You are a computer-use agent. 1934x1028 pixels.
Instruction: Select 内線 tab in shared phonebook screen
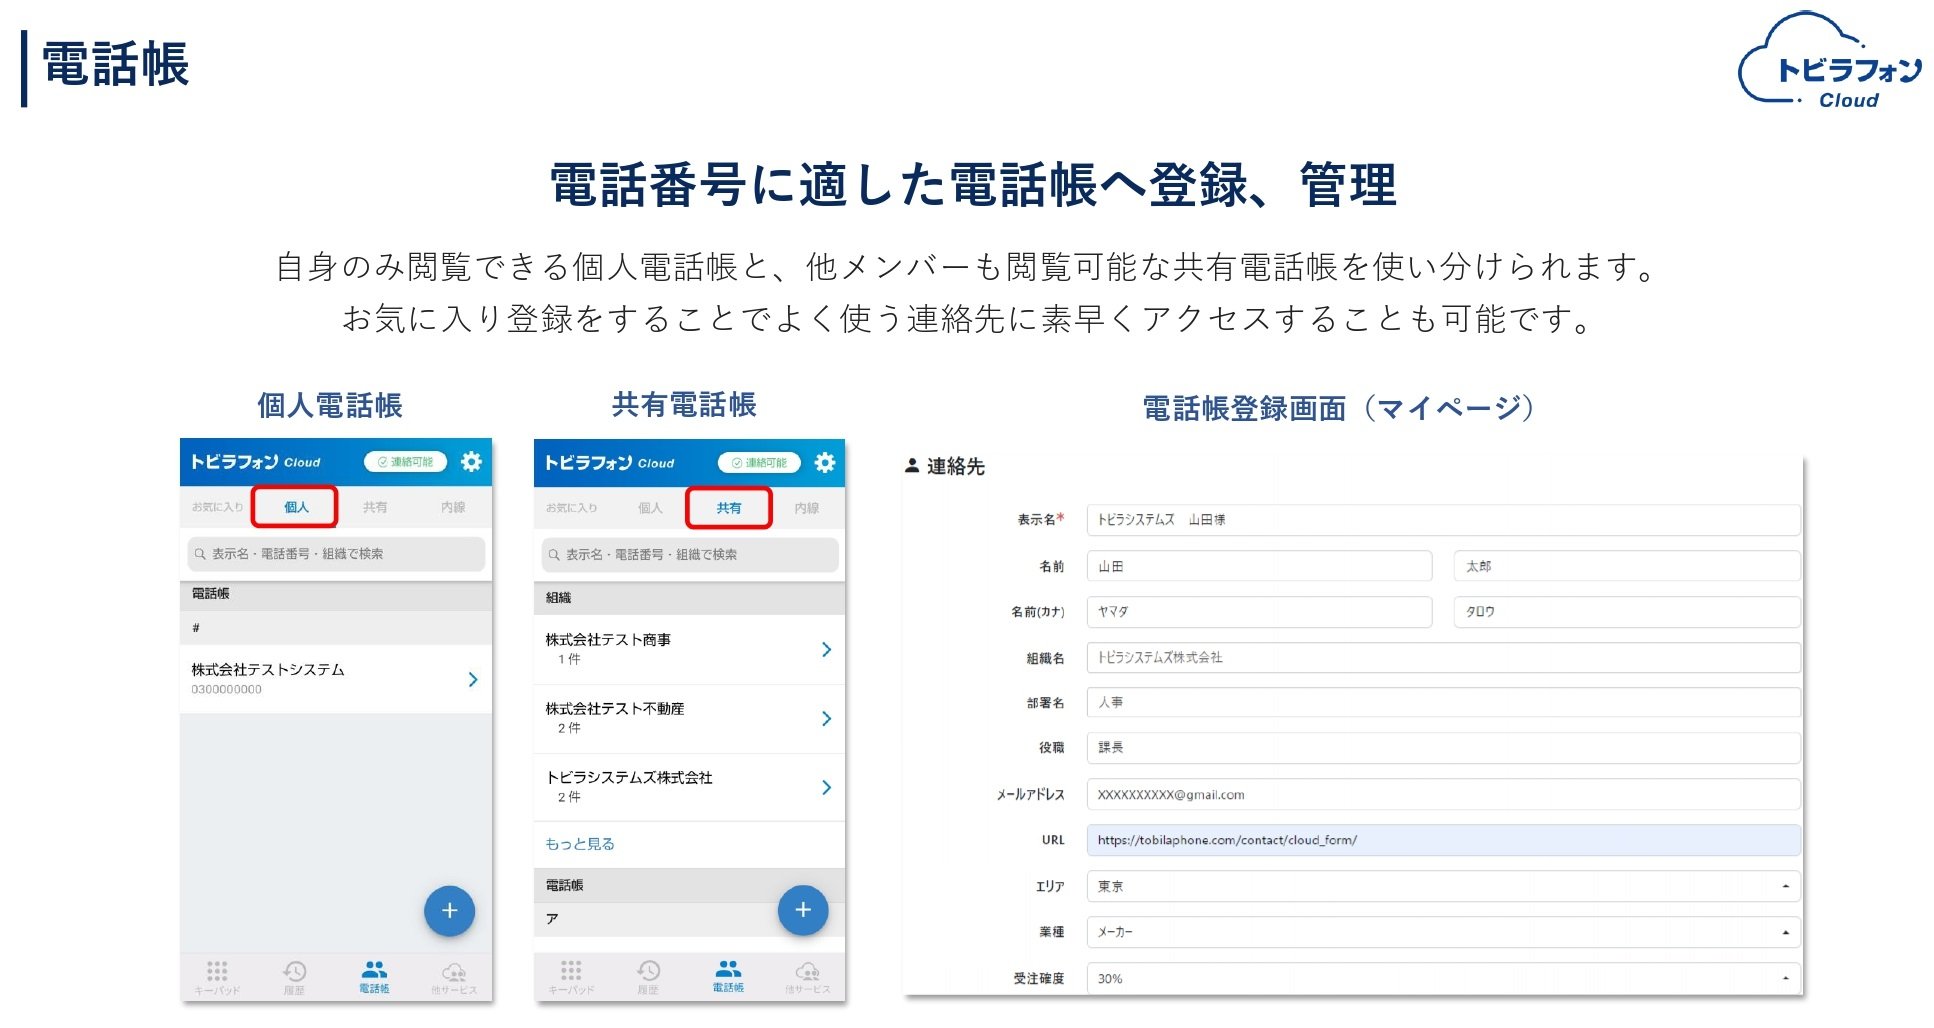807,508
